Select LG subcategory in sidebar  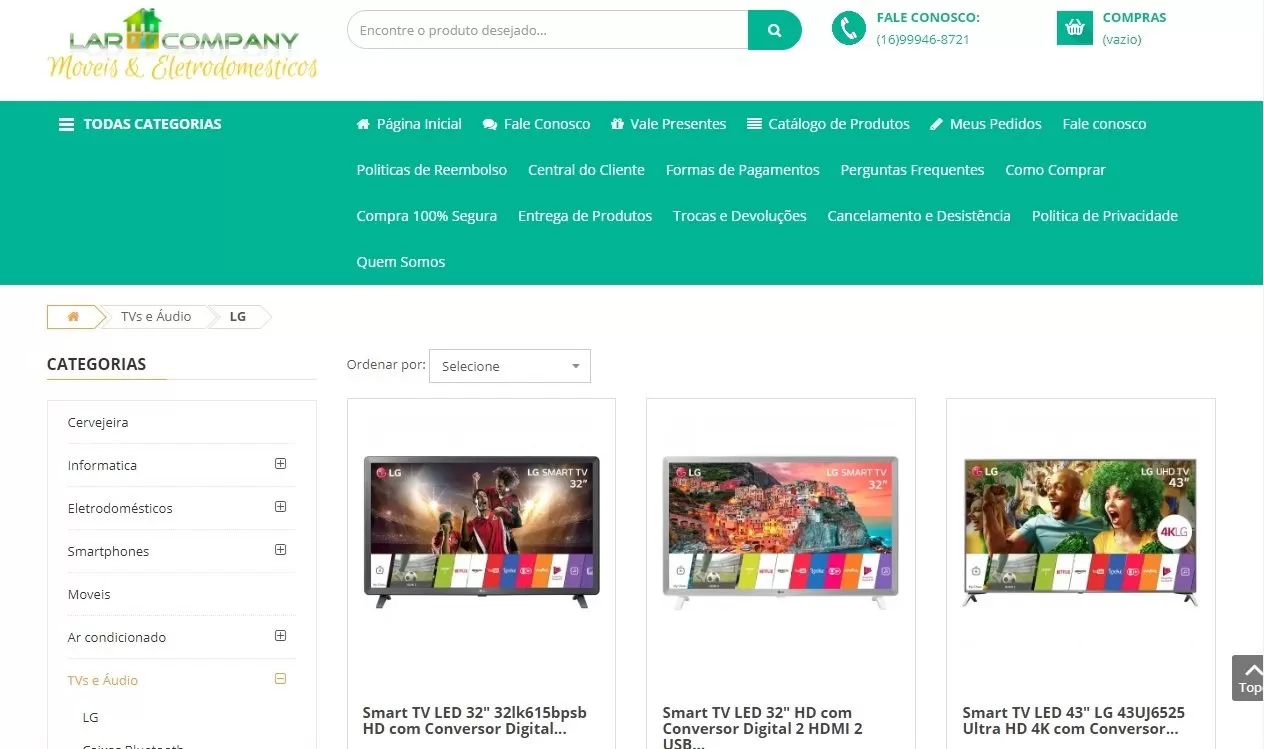pos(91,717)
